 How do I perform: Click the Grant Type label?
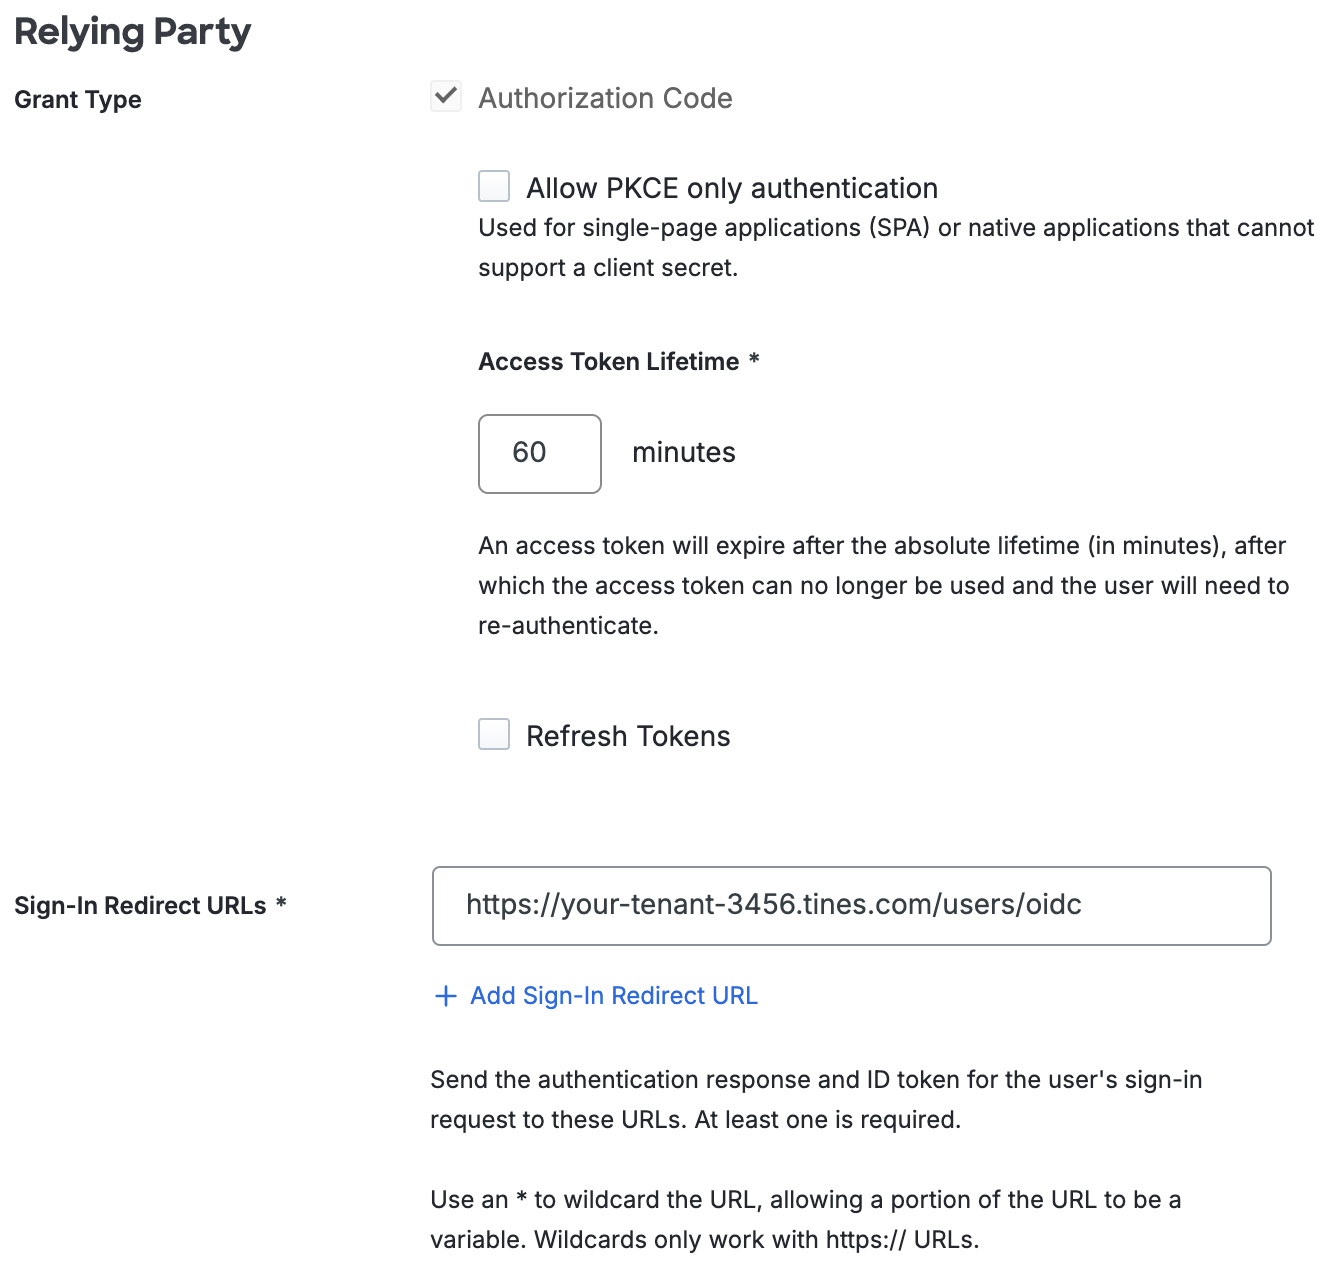77,99
